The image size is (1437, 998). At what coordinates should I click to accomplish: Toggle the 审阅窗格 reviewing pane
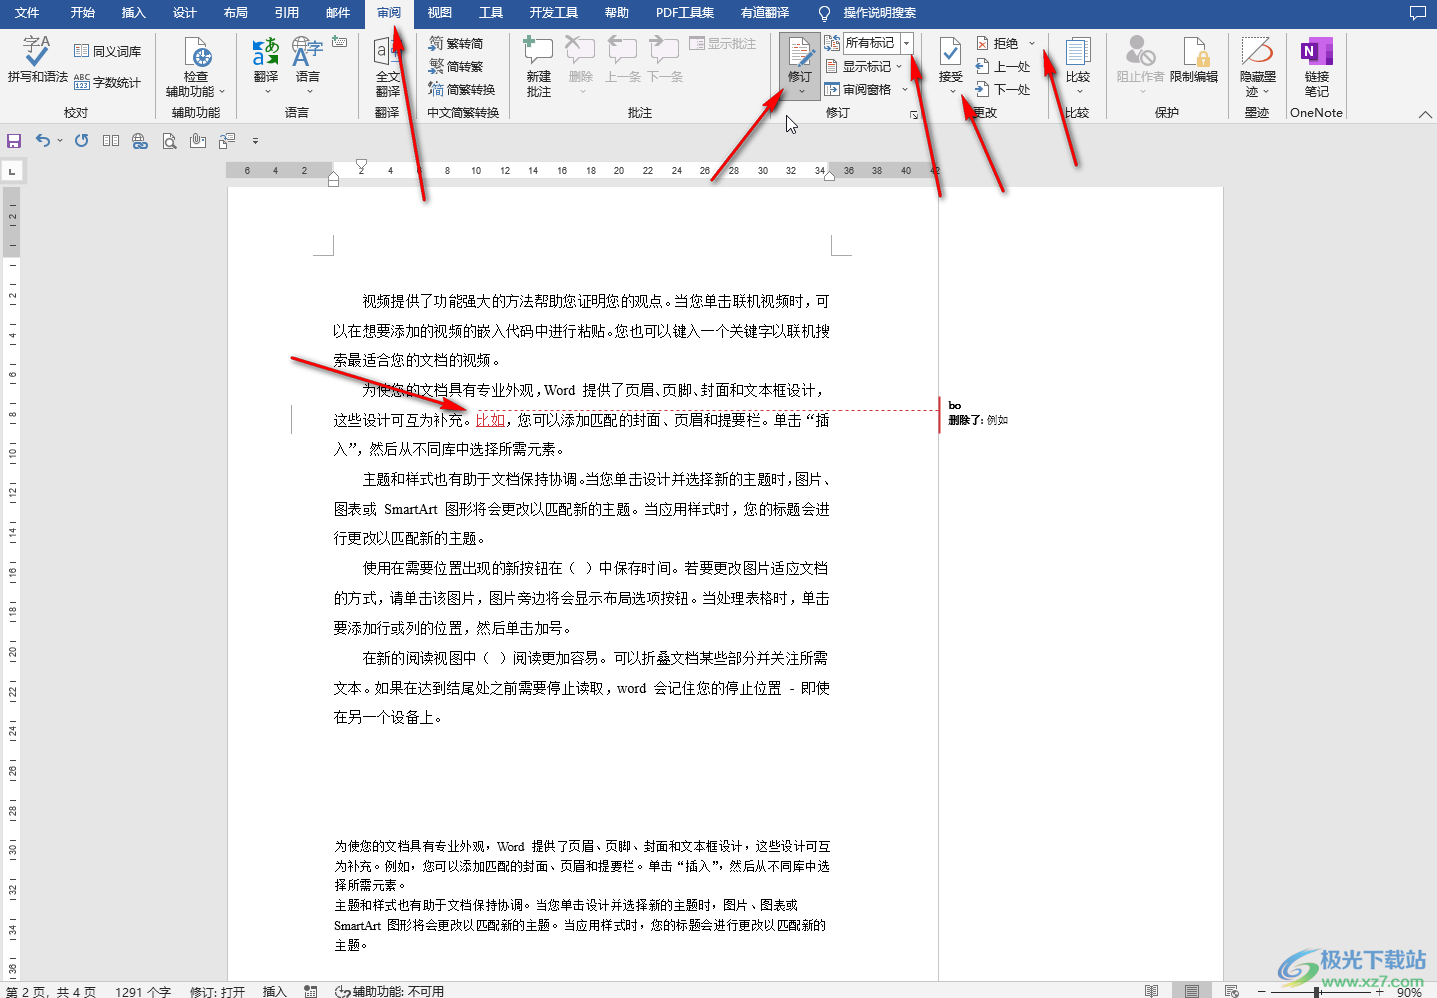[x=858, y=89]
